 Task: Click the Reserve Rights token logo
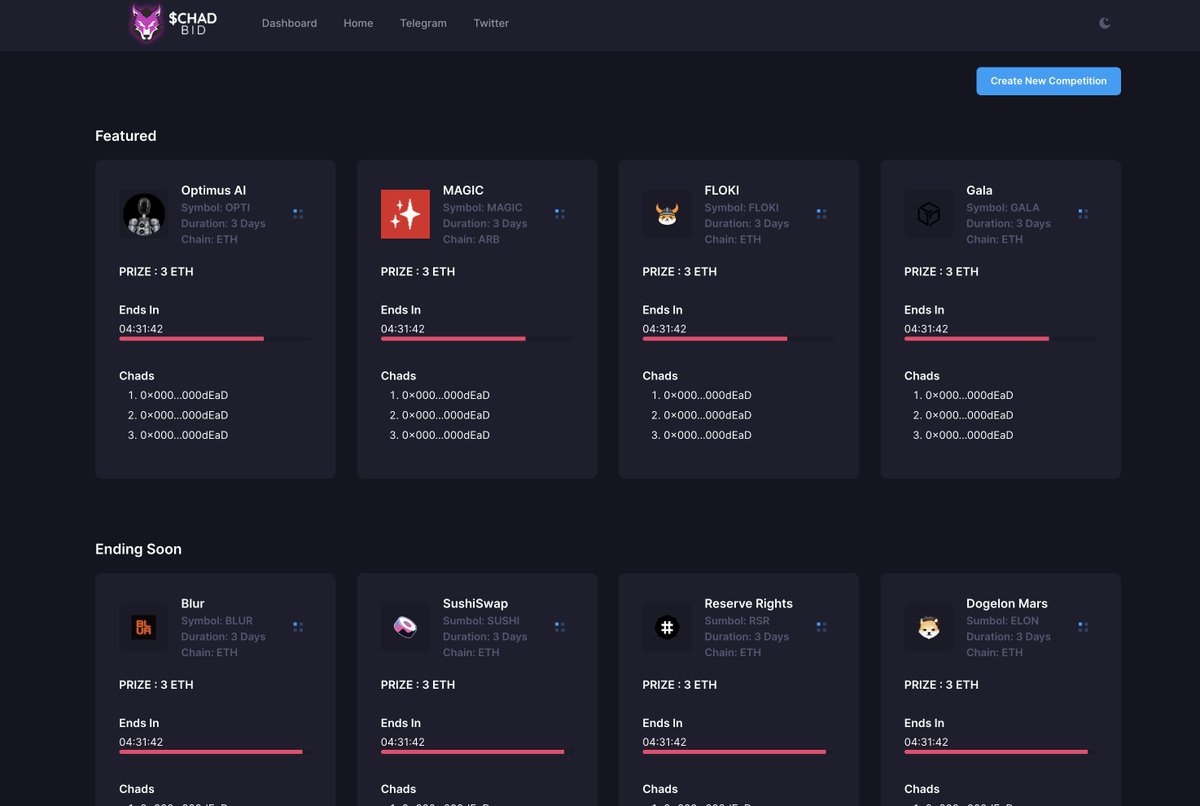tap(667, 627)
